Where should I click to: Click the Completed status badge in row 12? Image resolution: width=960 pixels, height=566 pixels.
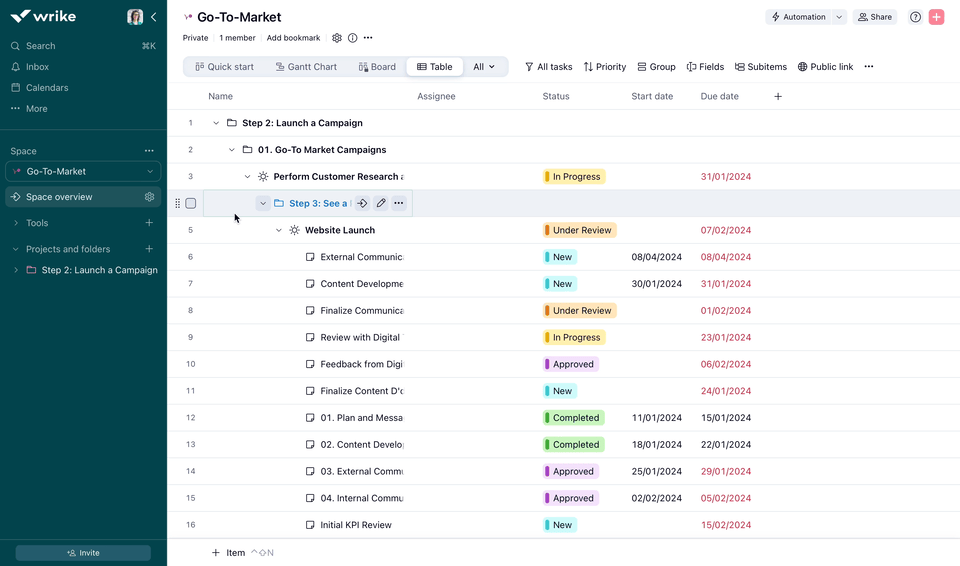[x=574, y=418]
